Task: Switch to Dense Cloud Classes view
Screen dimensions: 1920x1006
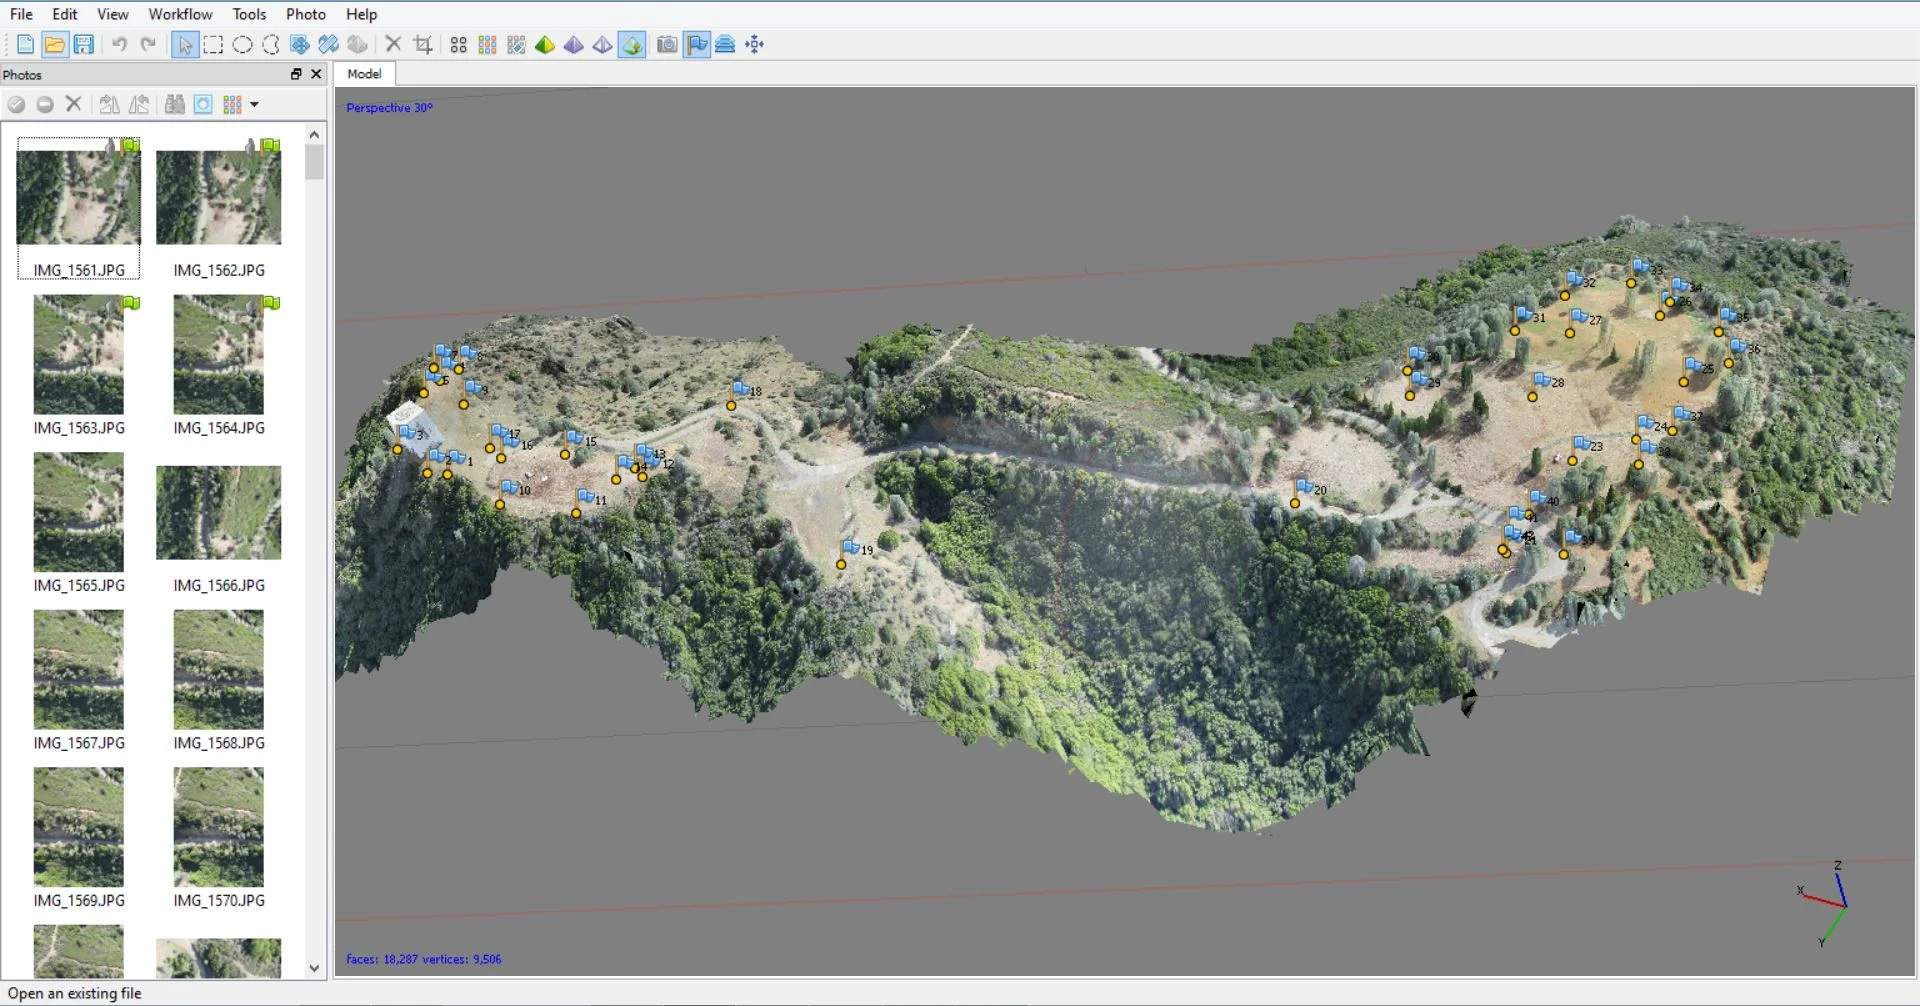Action: (x=516, y=45)
